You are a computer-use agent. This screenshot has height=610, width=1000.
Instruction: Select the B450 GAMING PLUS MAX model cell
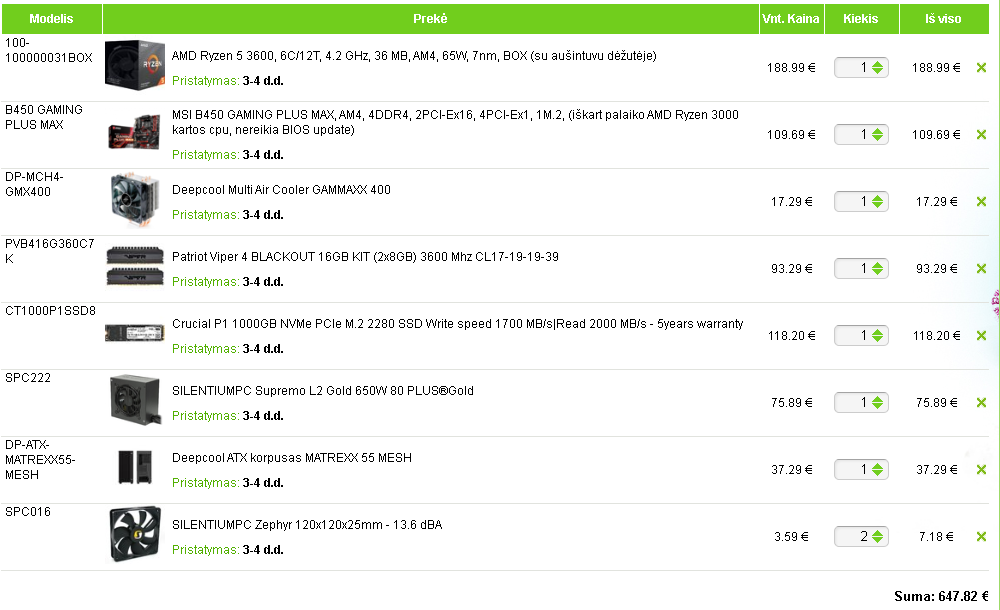click(x=44, y=117)
